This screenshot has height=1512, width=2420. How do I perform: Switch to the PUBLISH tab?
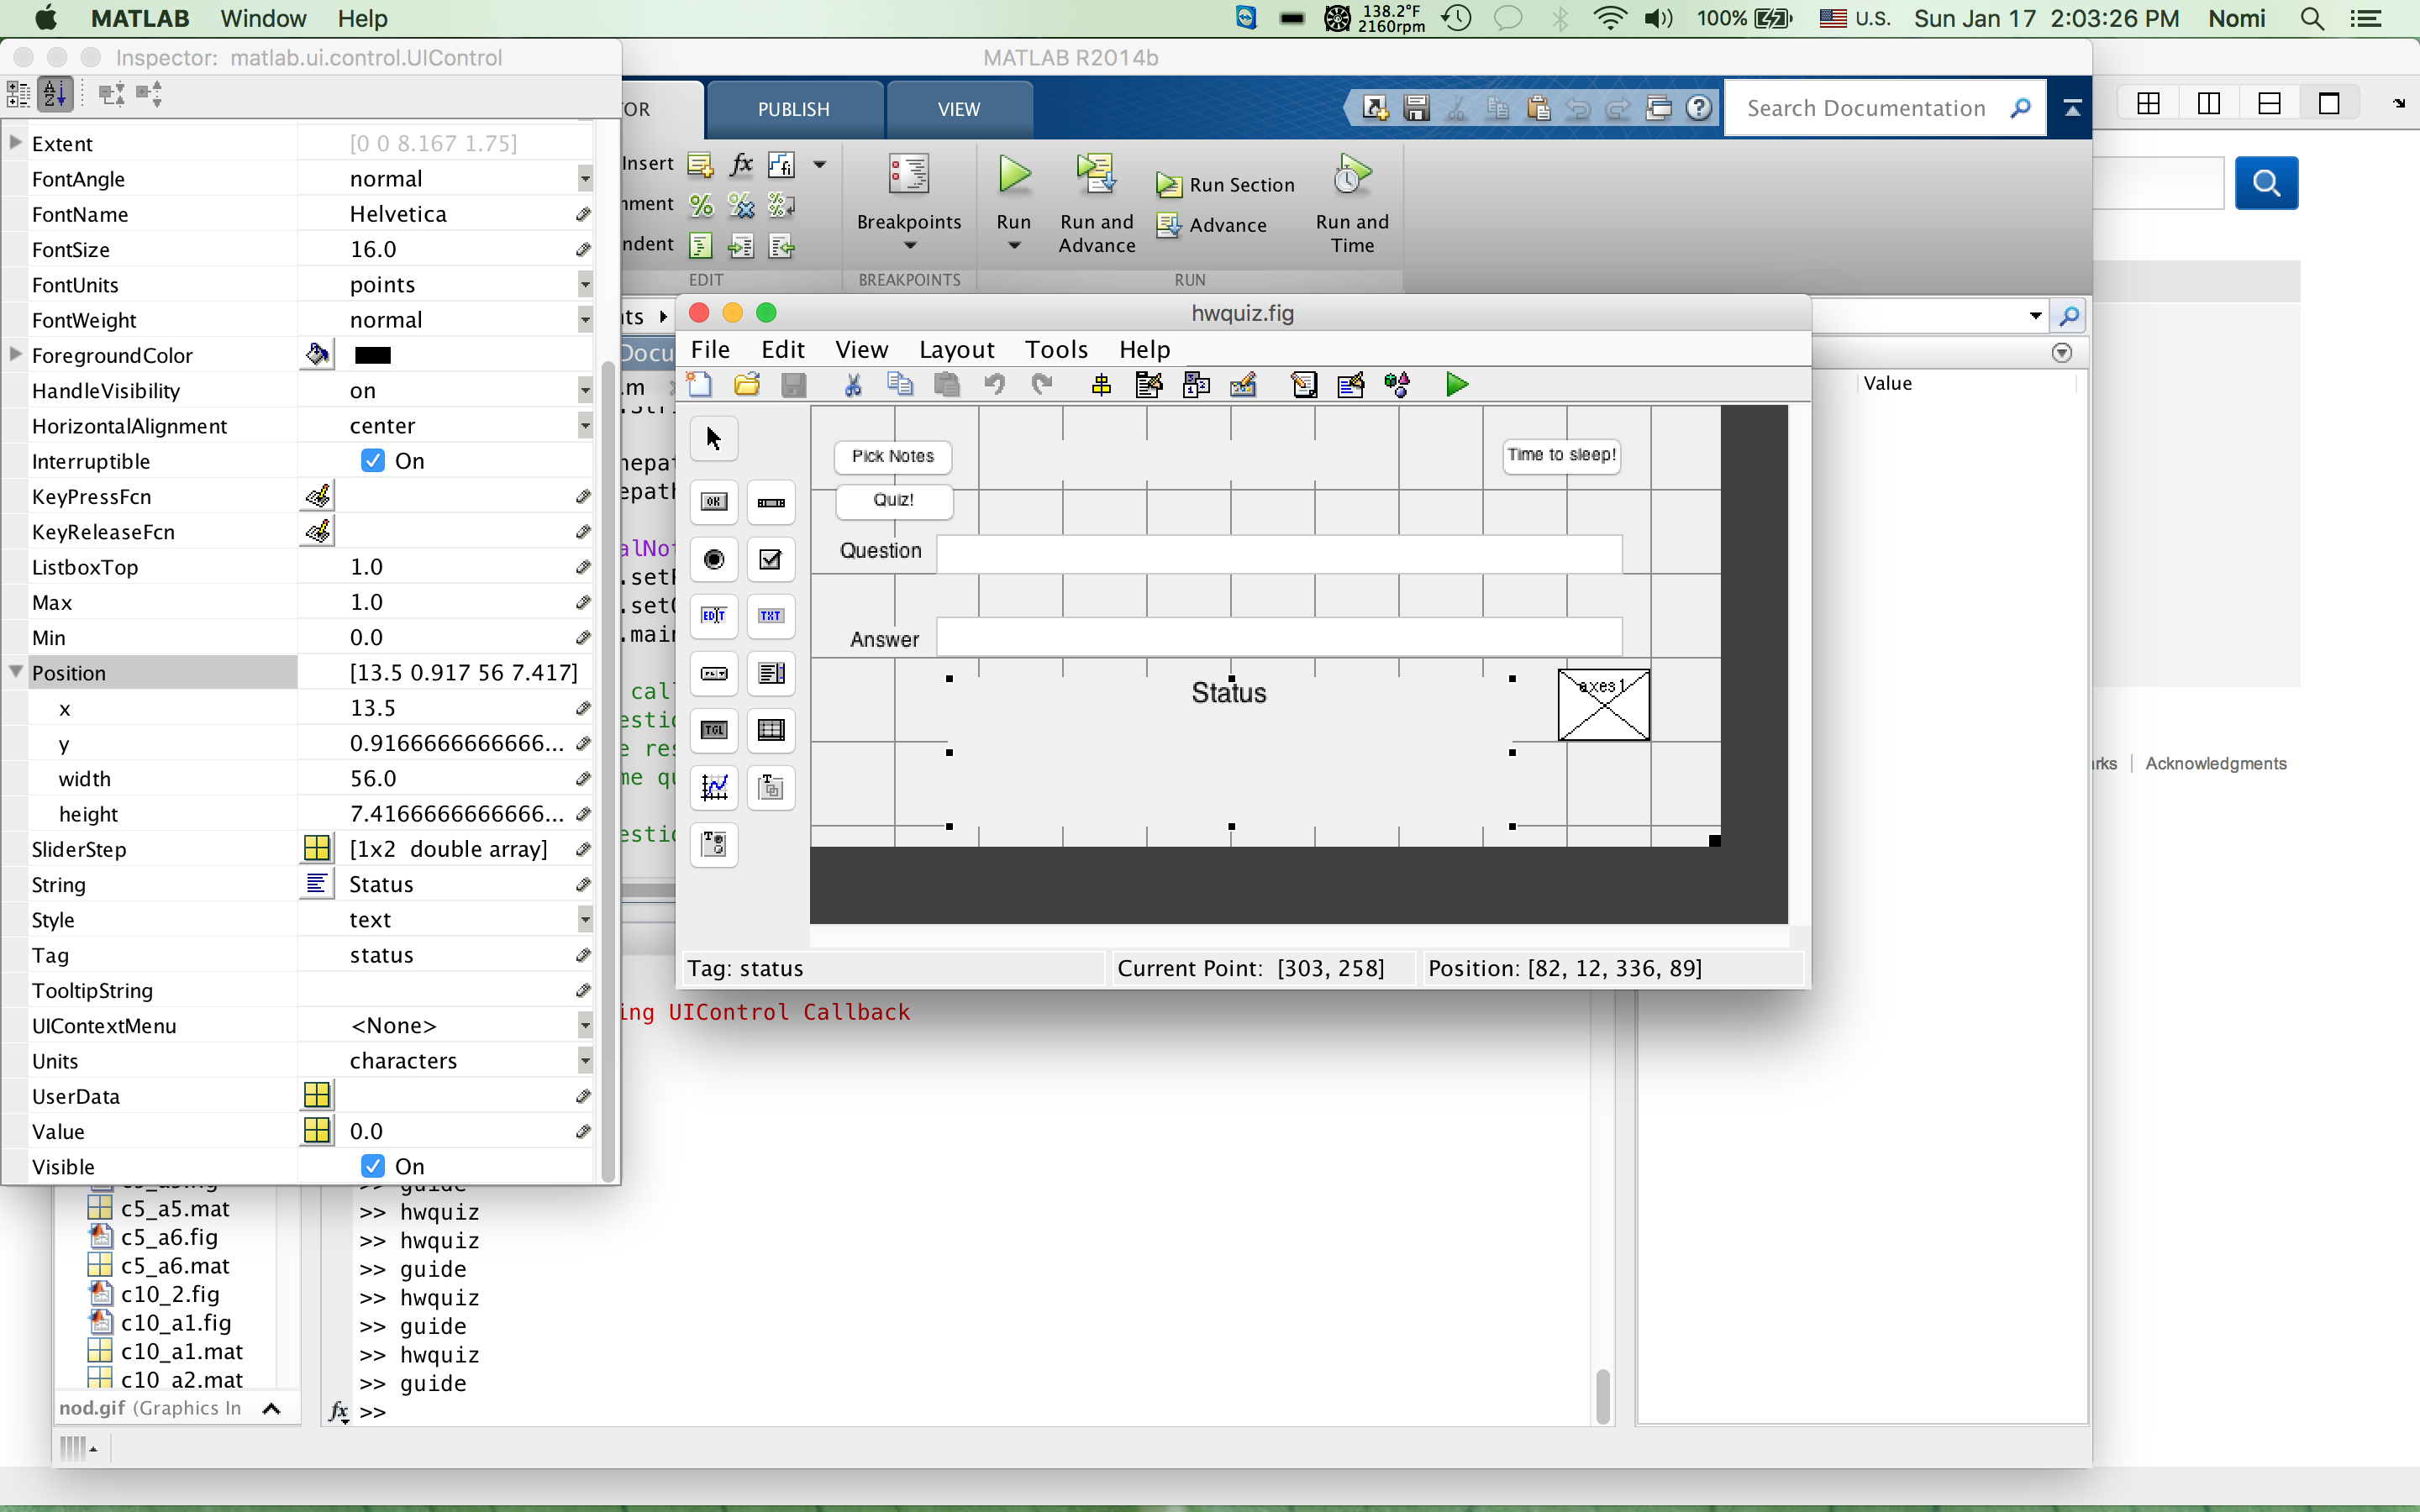(x=793, y=109)
